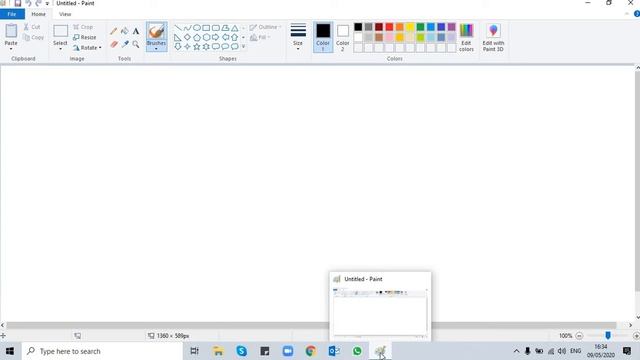Viewport: 640px width, 360px height.
Task: Click the Type here to search box
Action: click(x=103, y=351)
